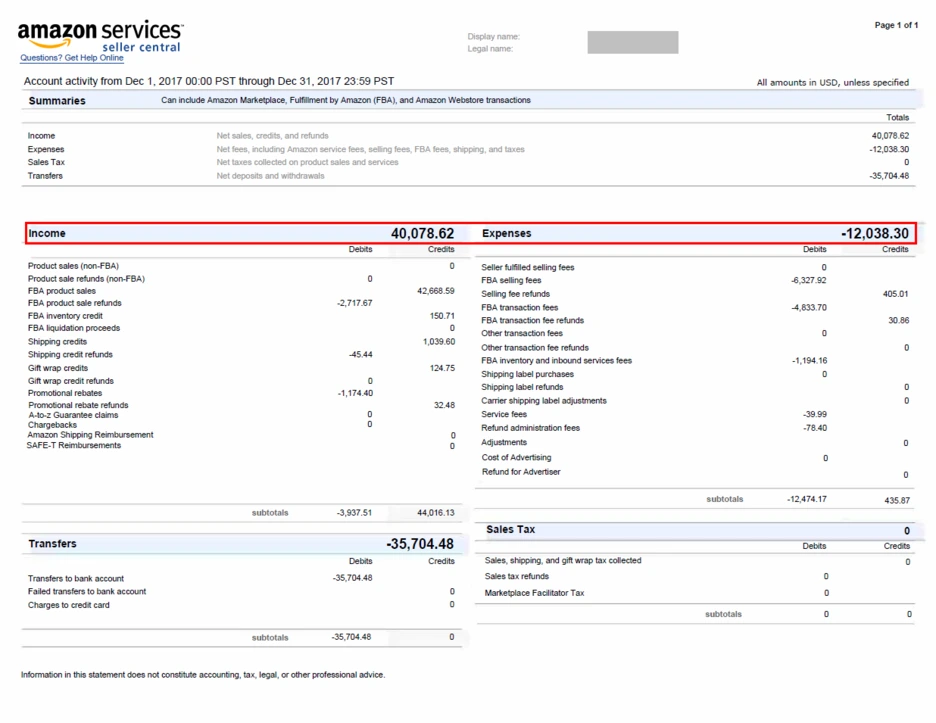Click Promotional rebates value -1,174.40
Screen dimensions: 936x723
(355, 393)
